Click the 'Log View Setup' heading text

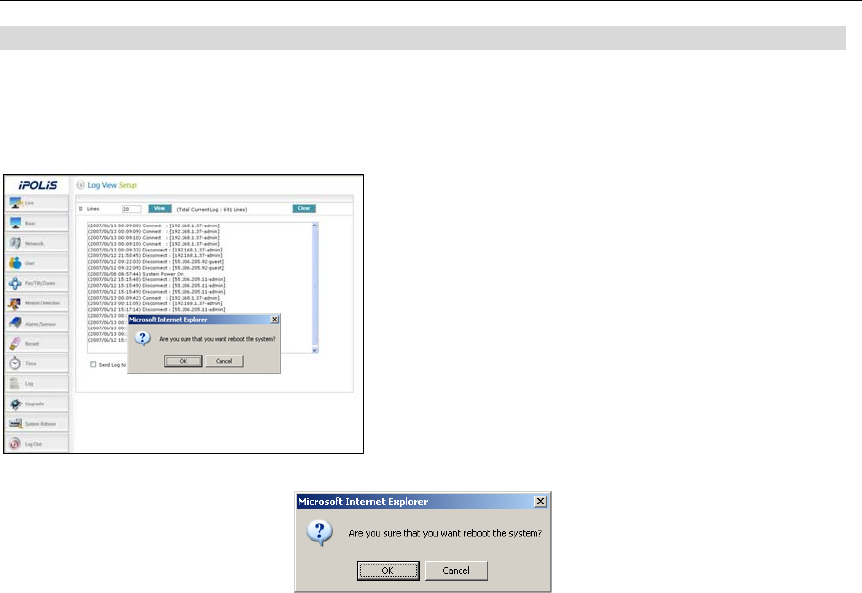[112, 185]
